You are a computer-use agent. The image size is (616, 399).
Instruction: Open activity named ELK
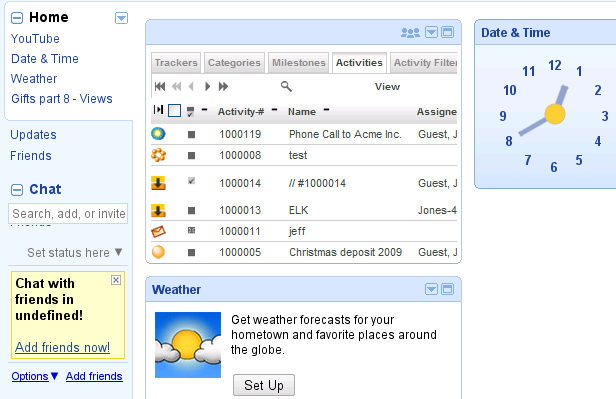(299, 210)
